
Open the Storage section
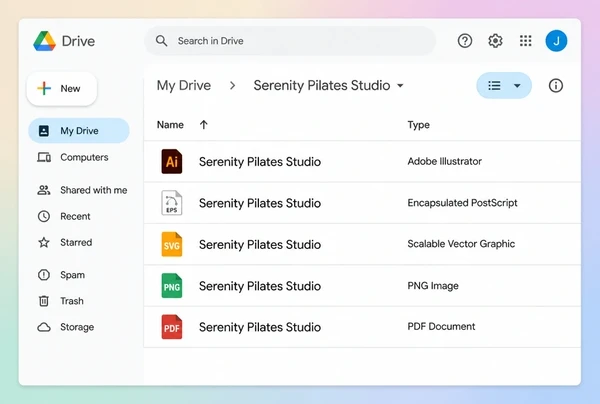(x=65, y=327)
